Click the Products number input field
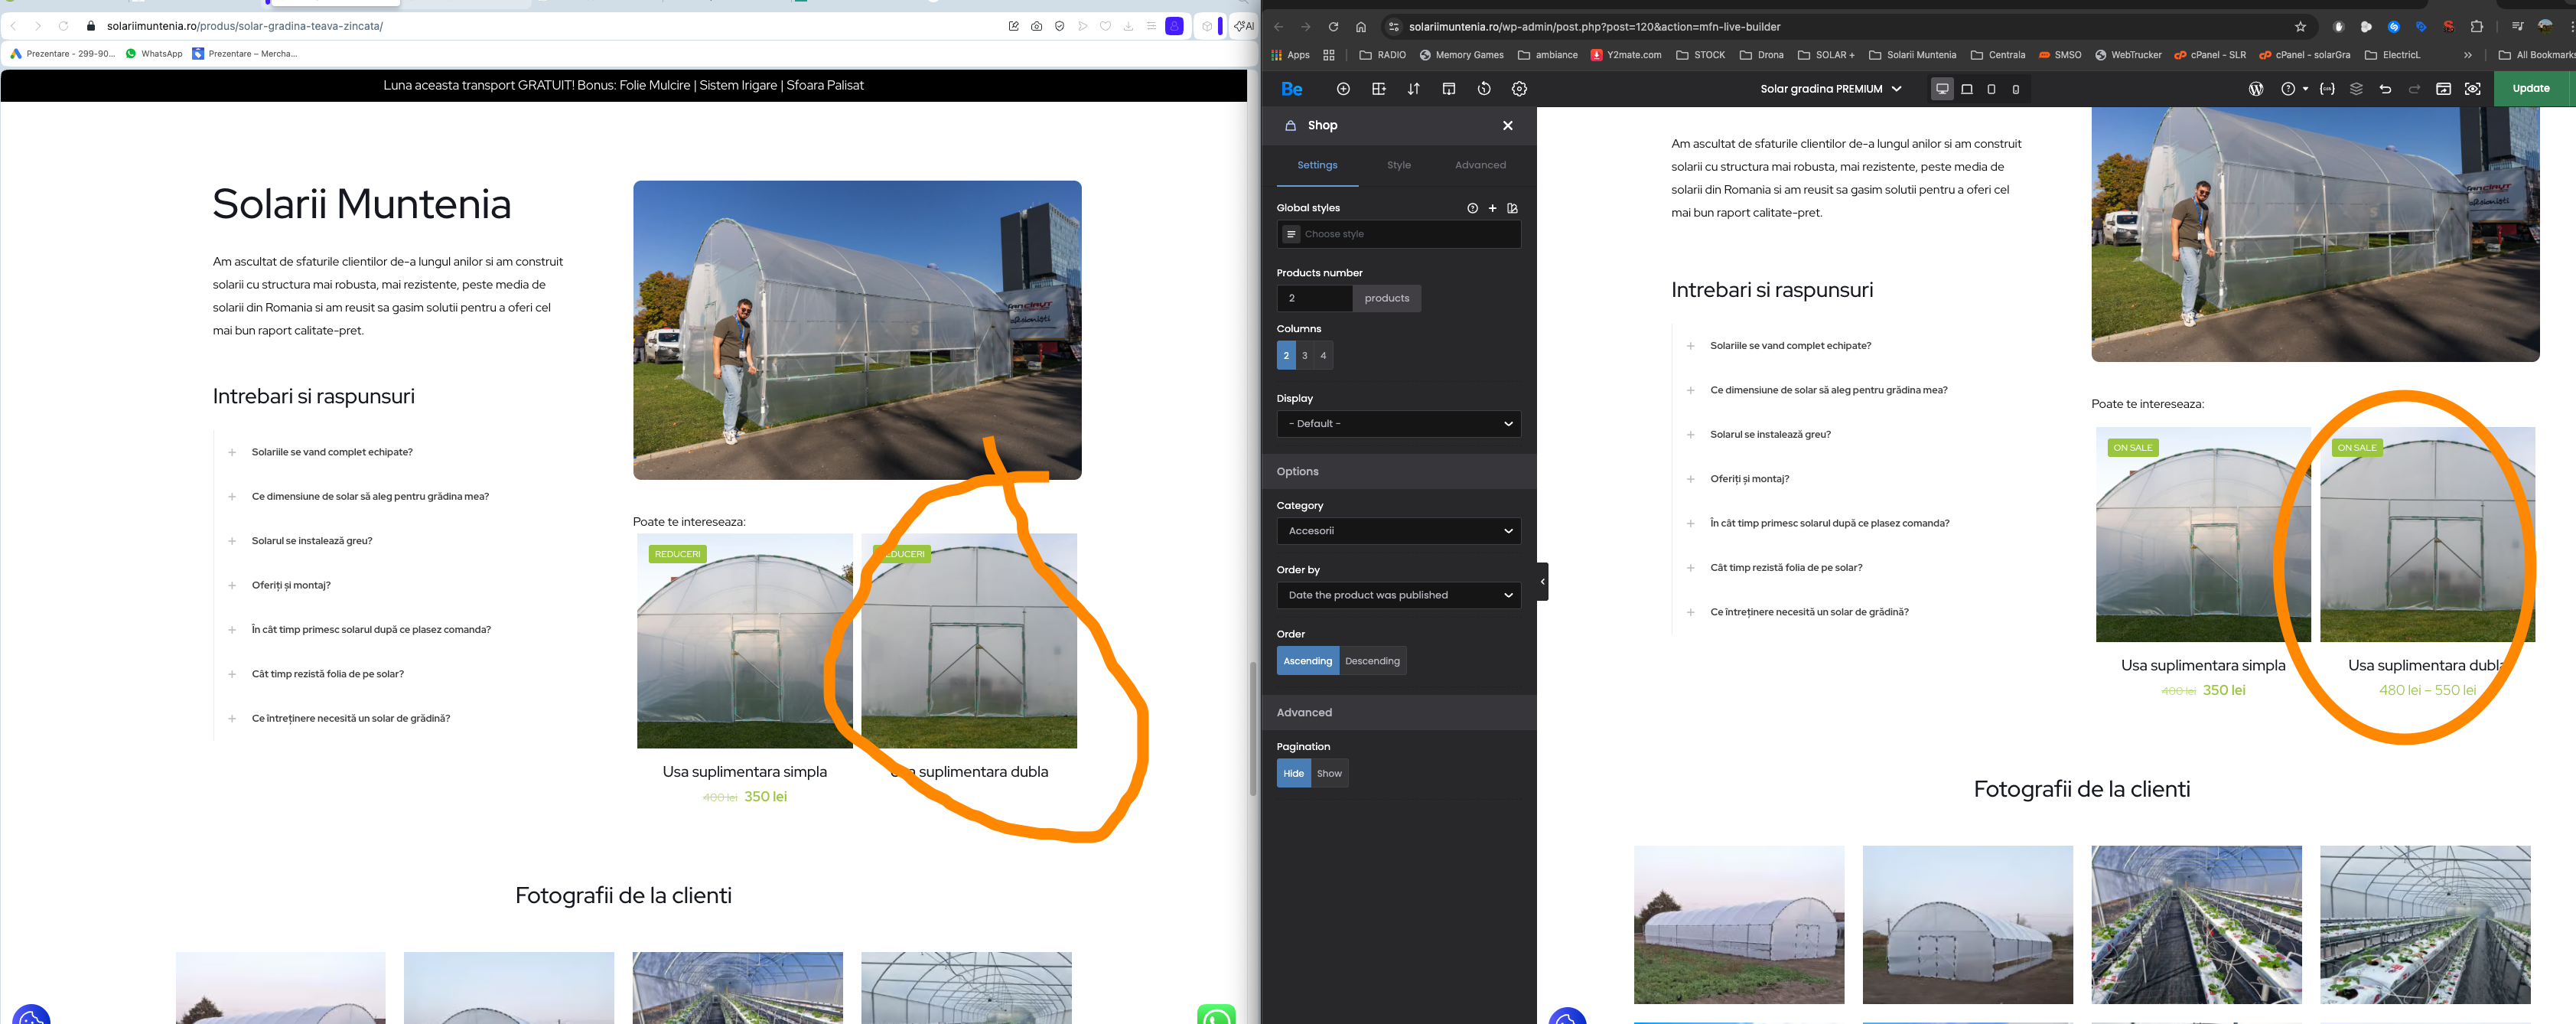Screen dimensions: 2576x1024 tap(1313, 298)
